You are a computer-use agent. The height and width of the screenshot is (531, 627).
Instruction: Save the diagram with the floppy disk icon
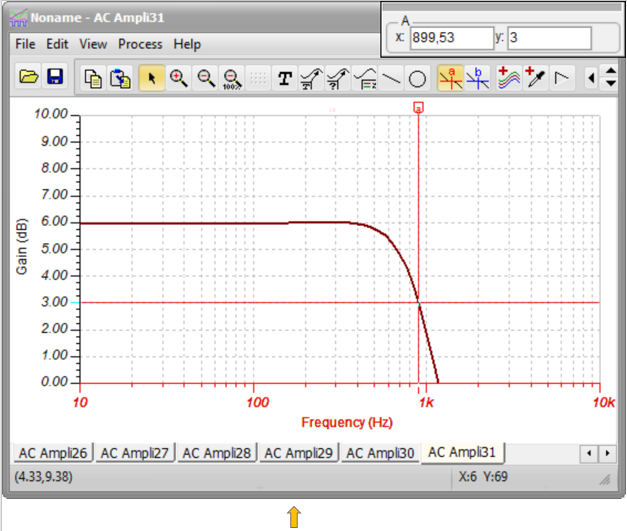pos(54,77)
